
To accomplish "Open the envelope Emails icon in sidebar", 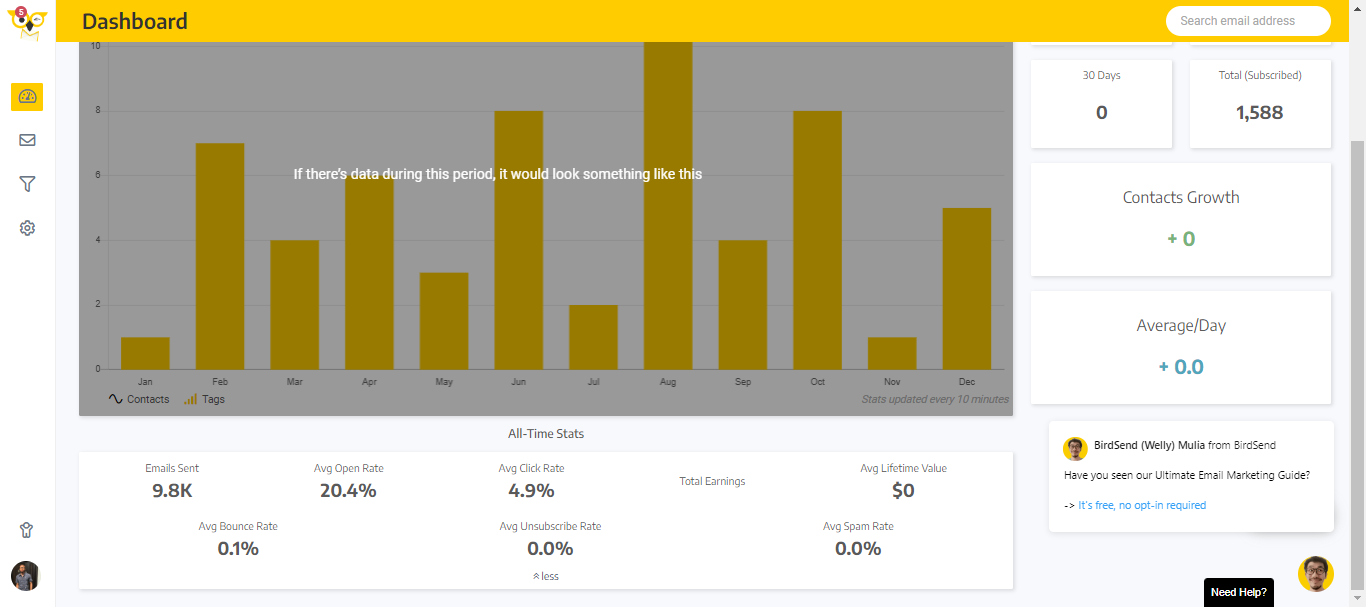I will click(x=27, y=140).
